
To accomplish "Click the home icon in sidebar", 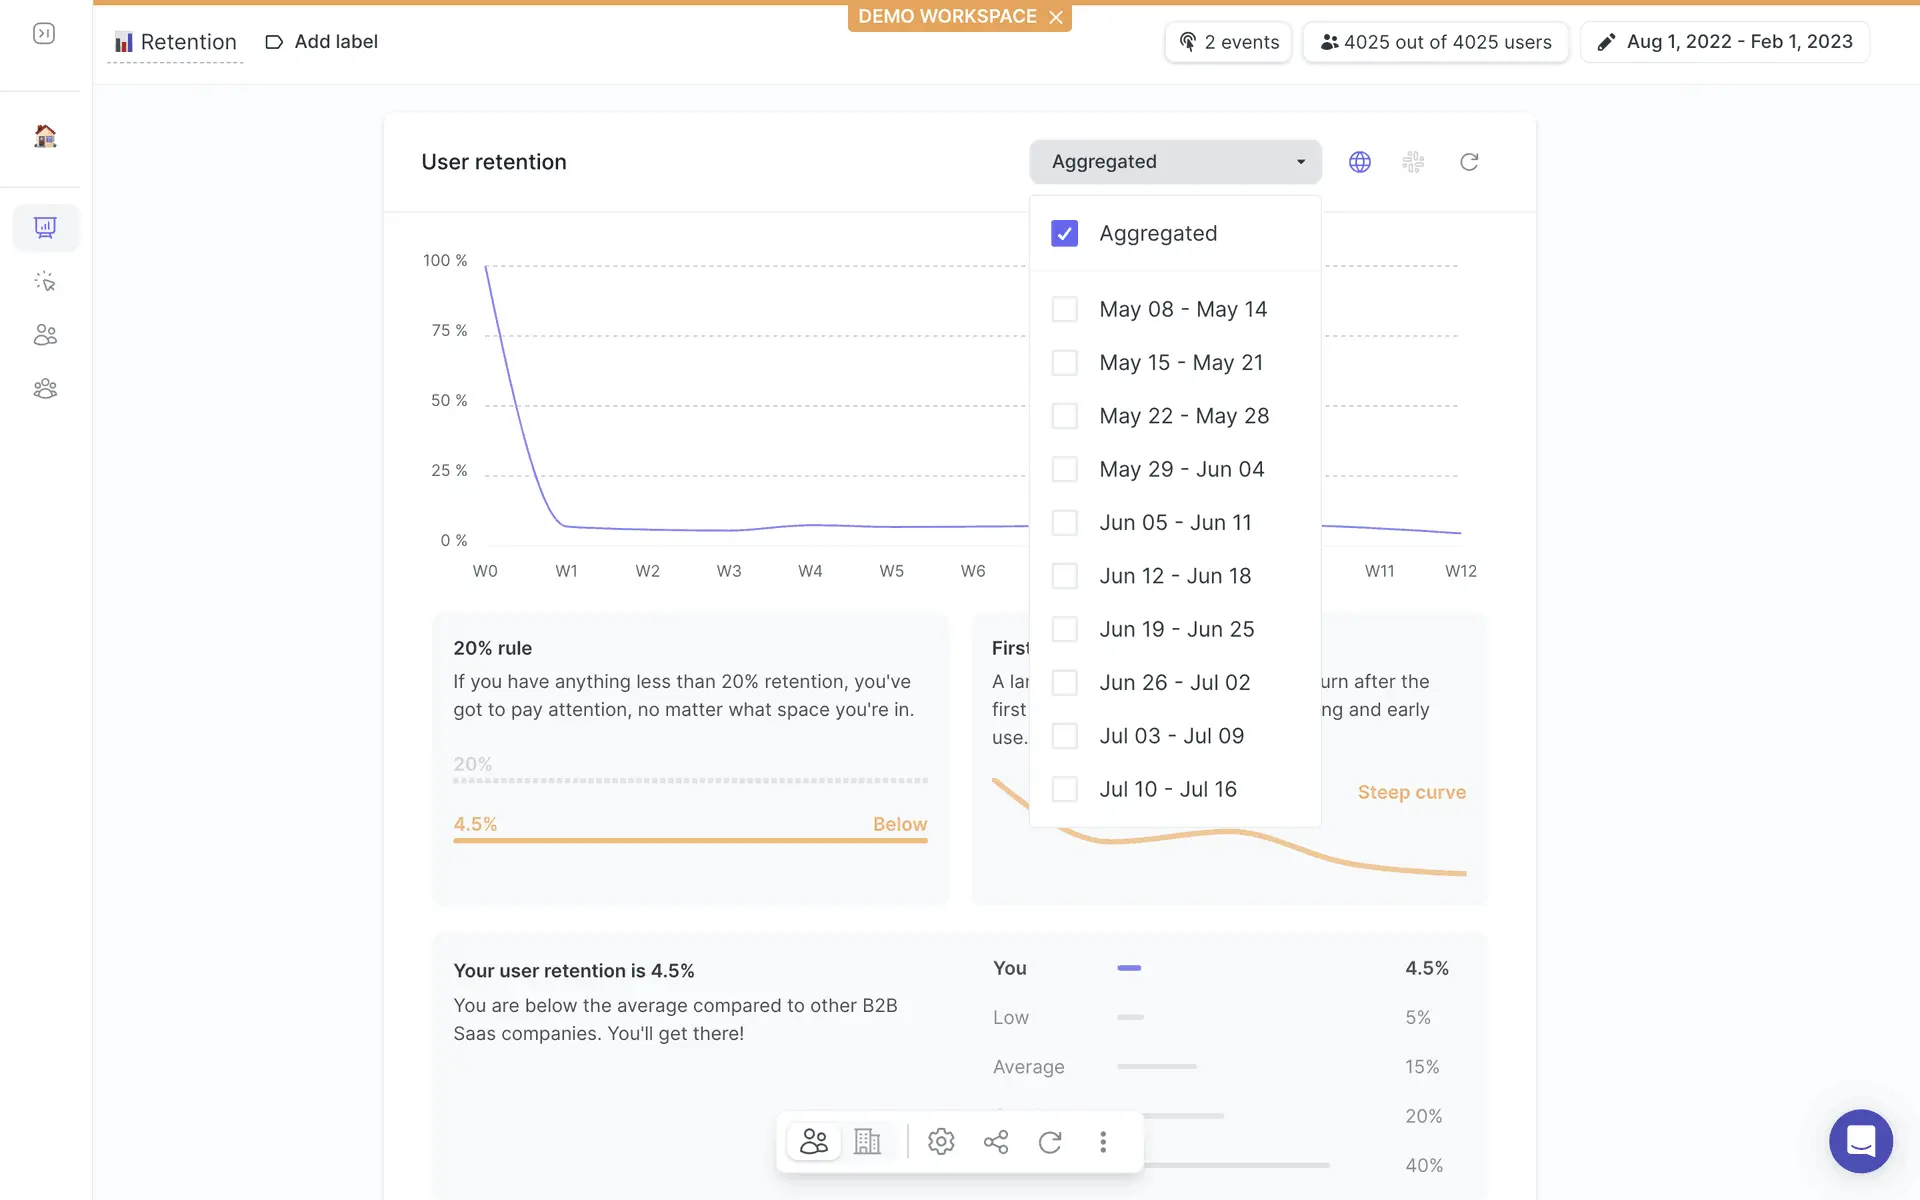I will click(45, 136).
